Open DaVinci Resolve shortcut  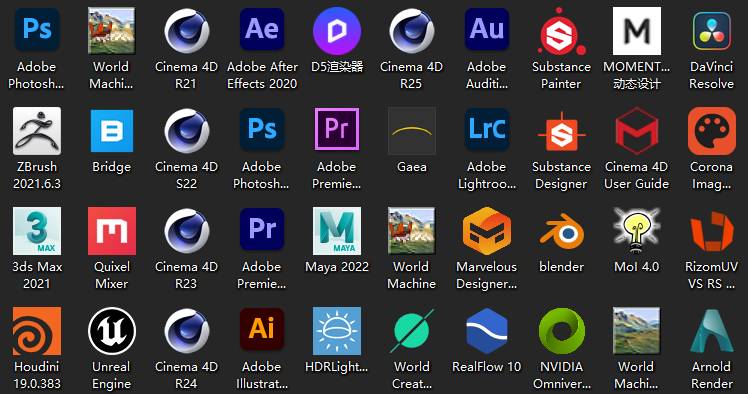[x=711, y=31]
